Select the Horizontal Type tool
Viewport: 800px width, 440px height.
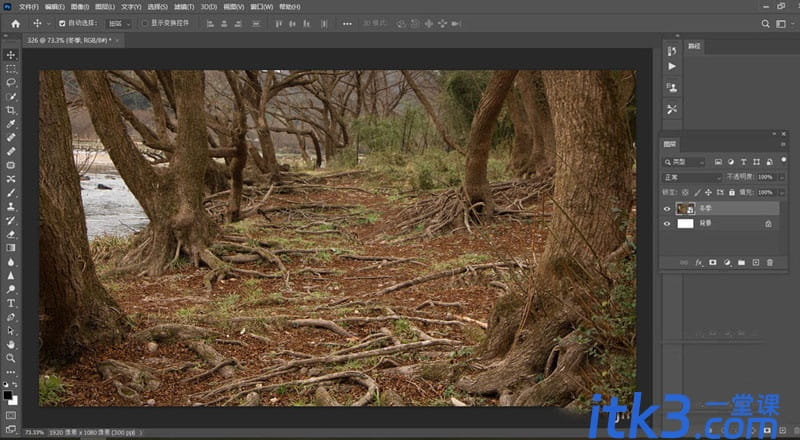(11, 303)
